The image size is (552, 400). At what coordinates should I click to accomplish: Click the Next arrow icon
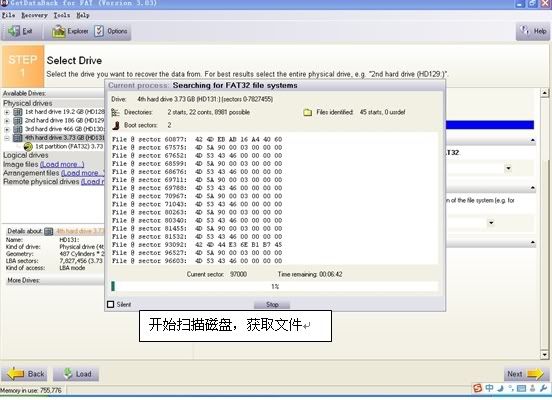tap(535, 374)
